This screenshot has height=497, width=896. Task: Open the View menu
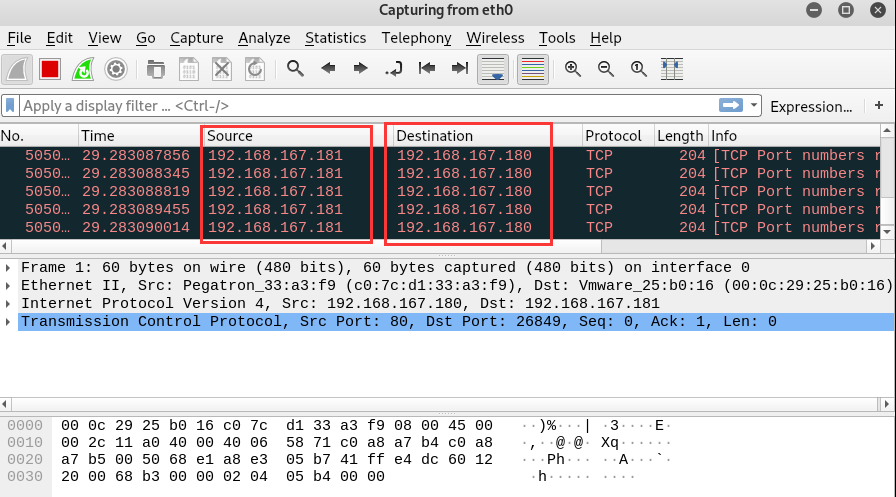[x=105, y=38]
